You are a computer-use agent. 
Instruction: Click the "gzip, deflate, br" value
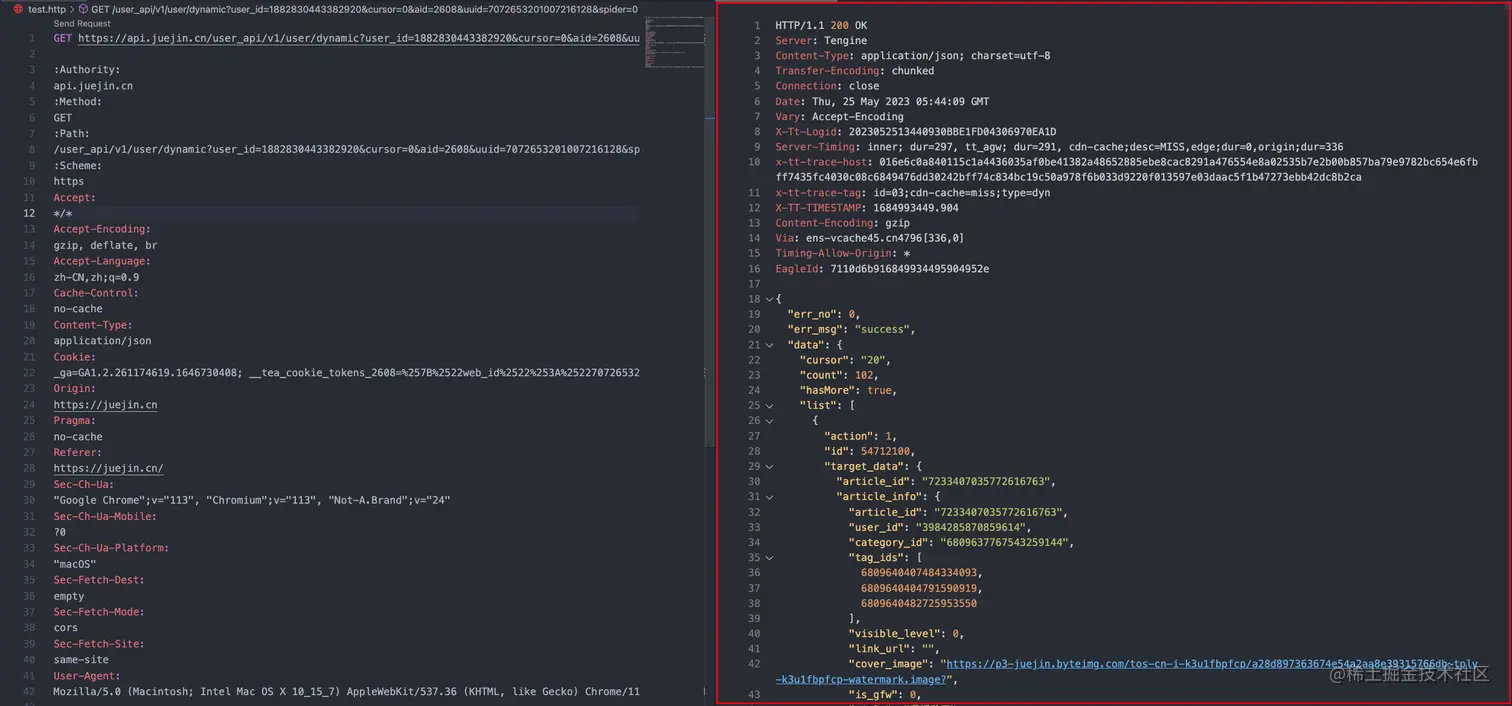pos(105,245)
